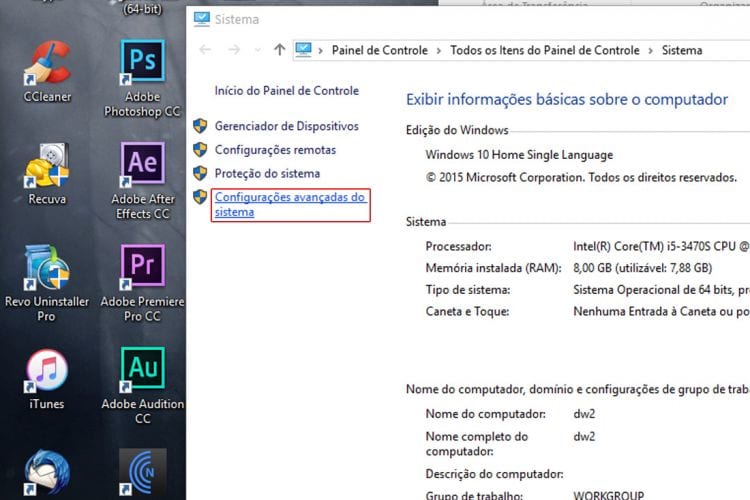
Task: Click shield icon beside Proteção do sistema
Action: pyautogui.click(x=200, y=173)
